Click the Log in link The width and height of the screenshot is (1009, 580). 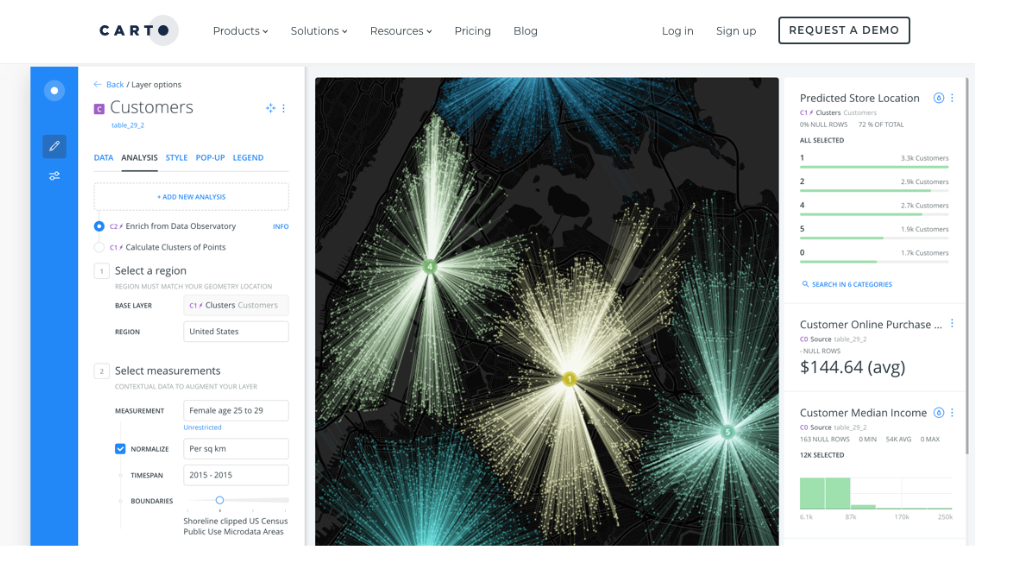(678, 31)
